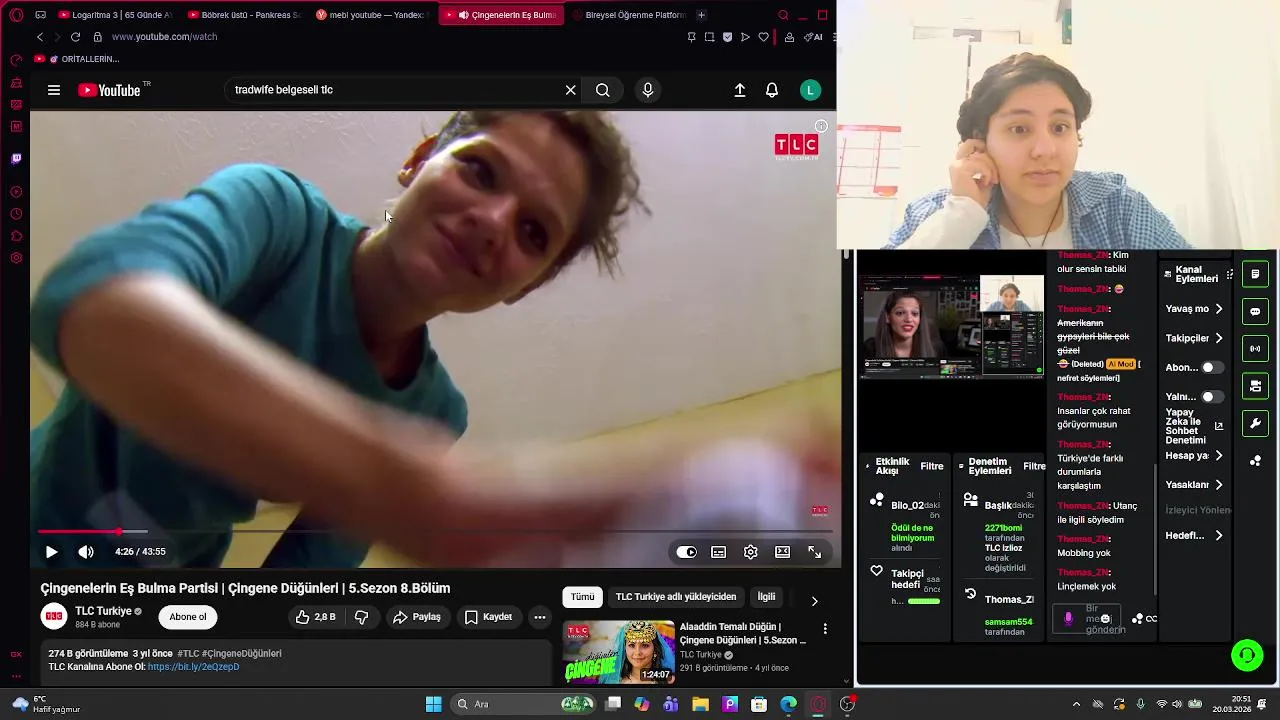1280x720 pixels.
Task: Open the Windows Start menu
Action: click(x=434, y=704)
